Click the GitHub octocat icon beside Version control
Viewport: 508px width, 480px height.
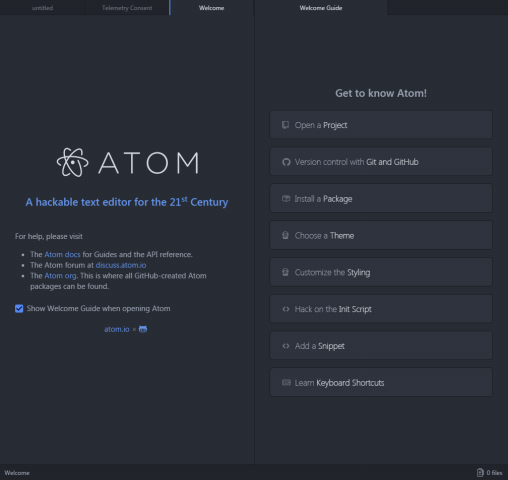[286, 162]
